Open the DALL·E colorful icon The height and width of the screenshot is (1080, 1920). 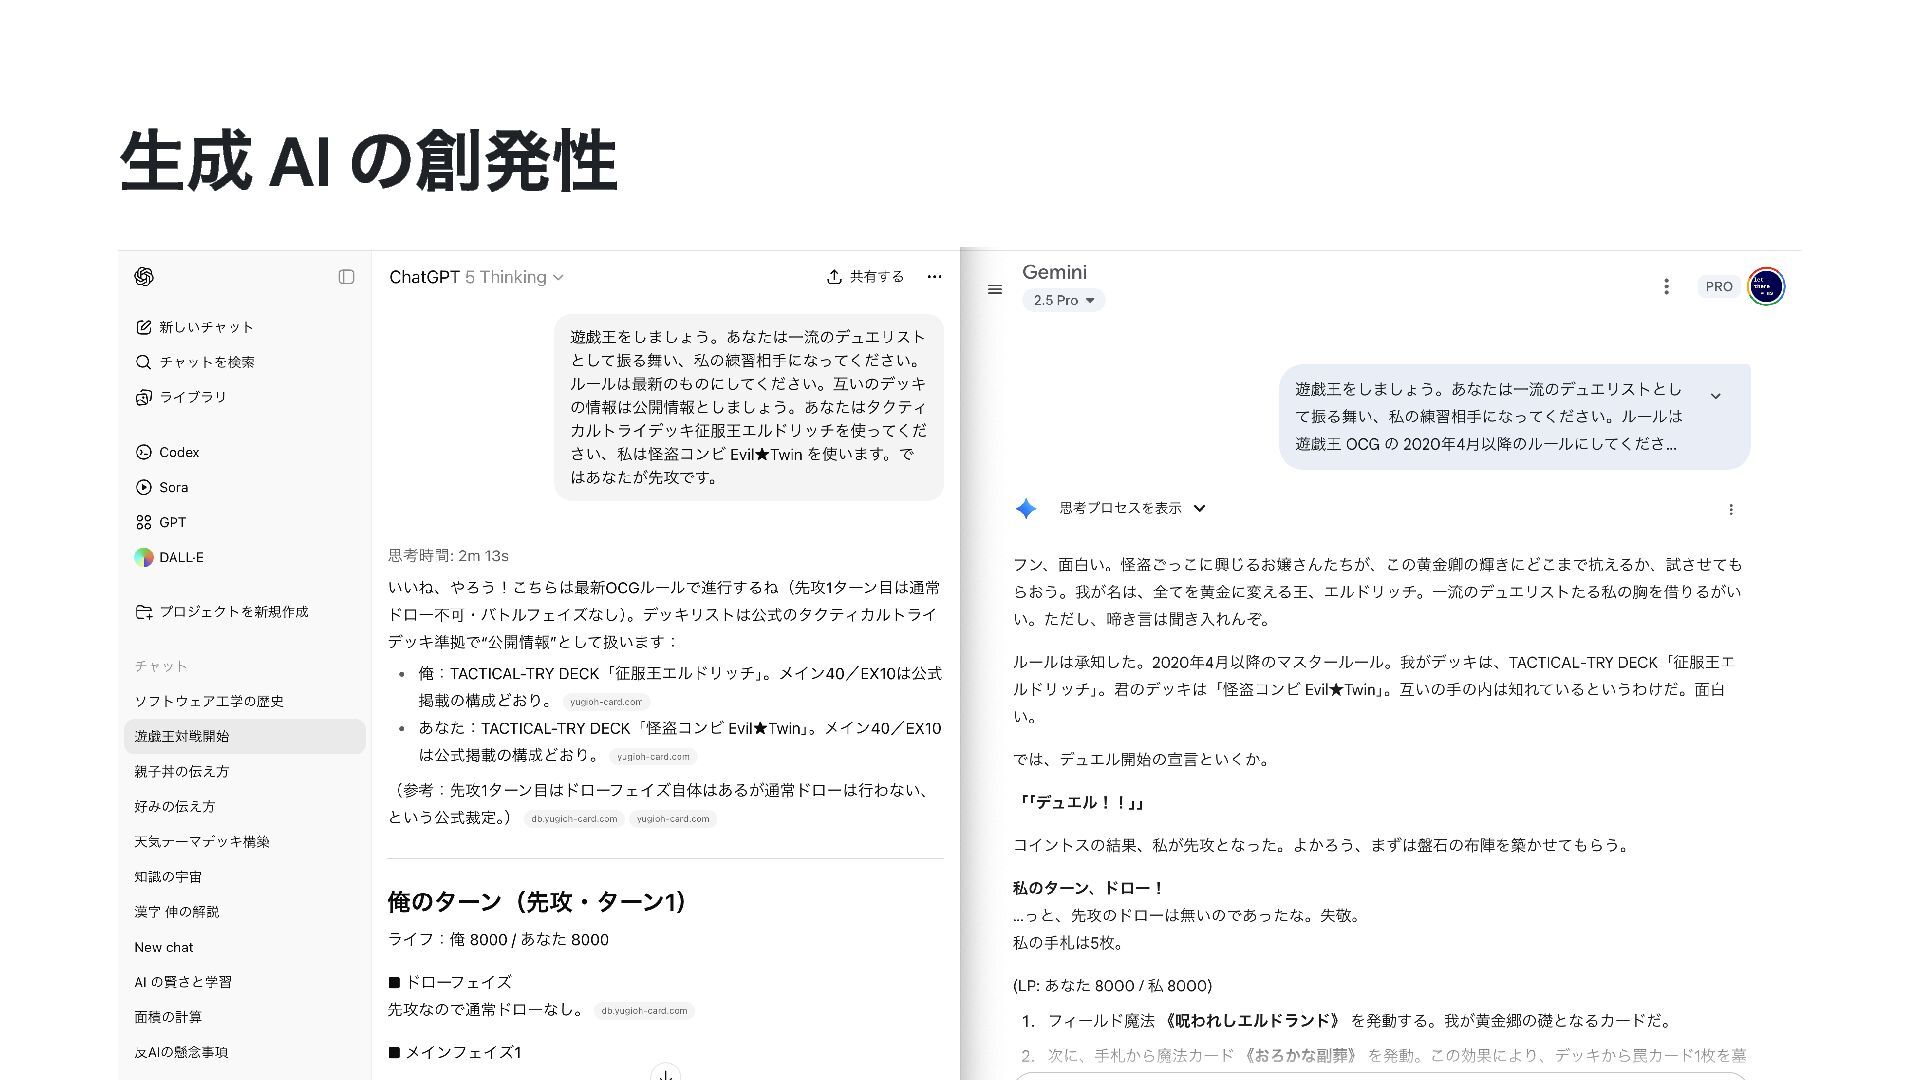pos(144,557)
